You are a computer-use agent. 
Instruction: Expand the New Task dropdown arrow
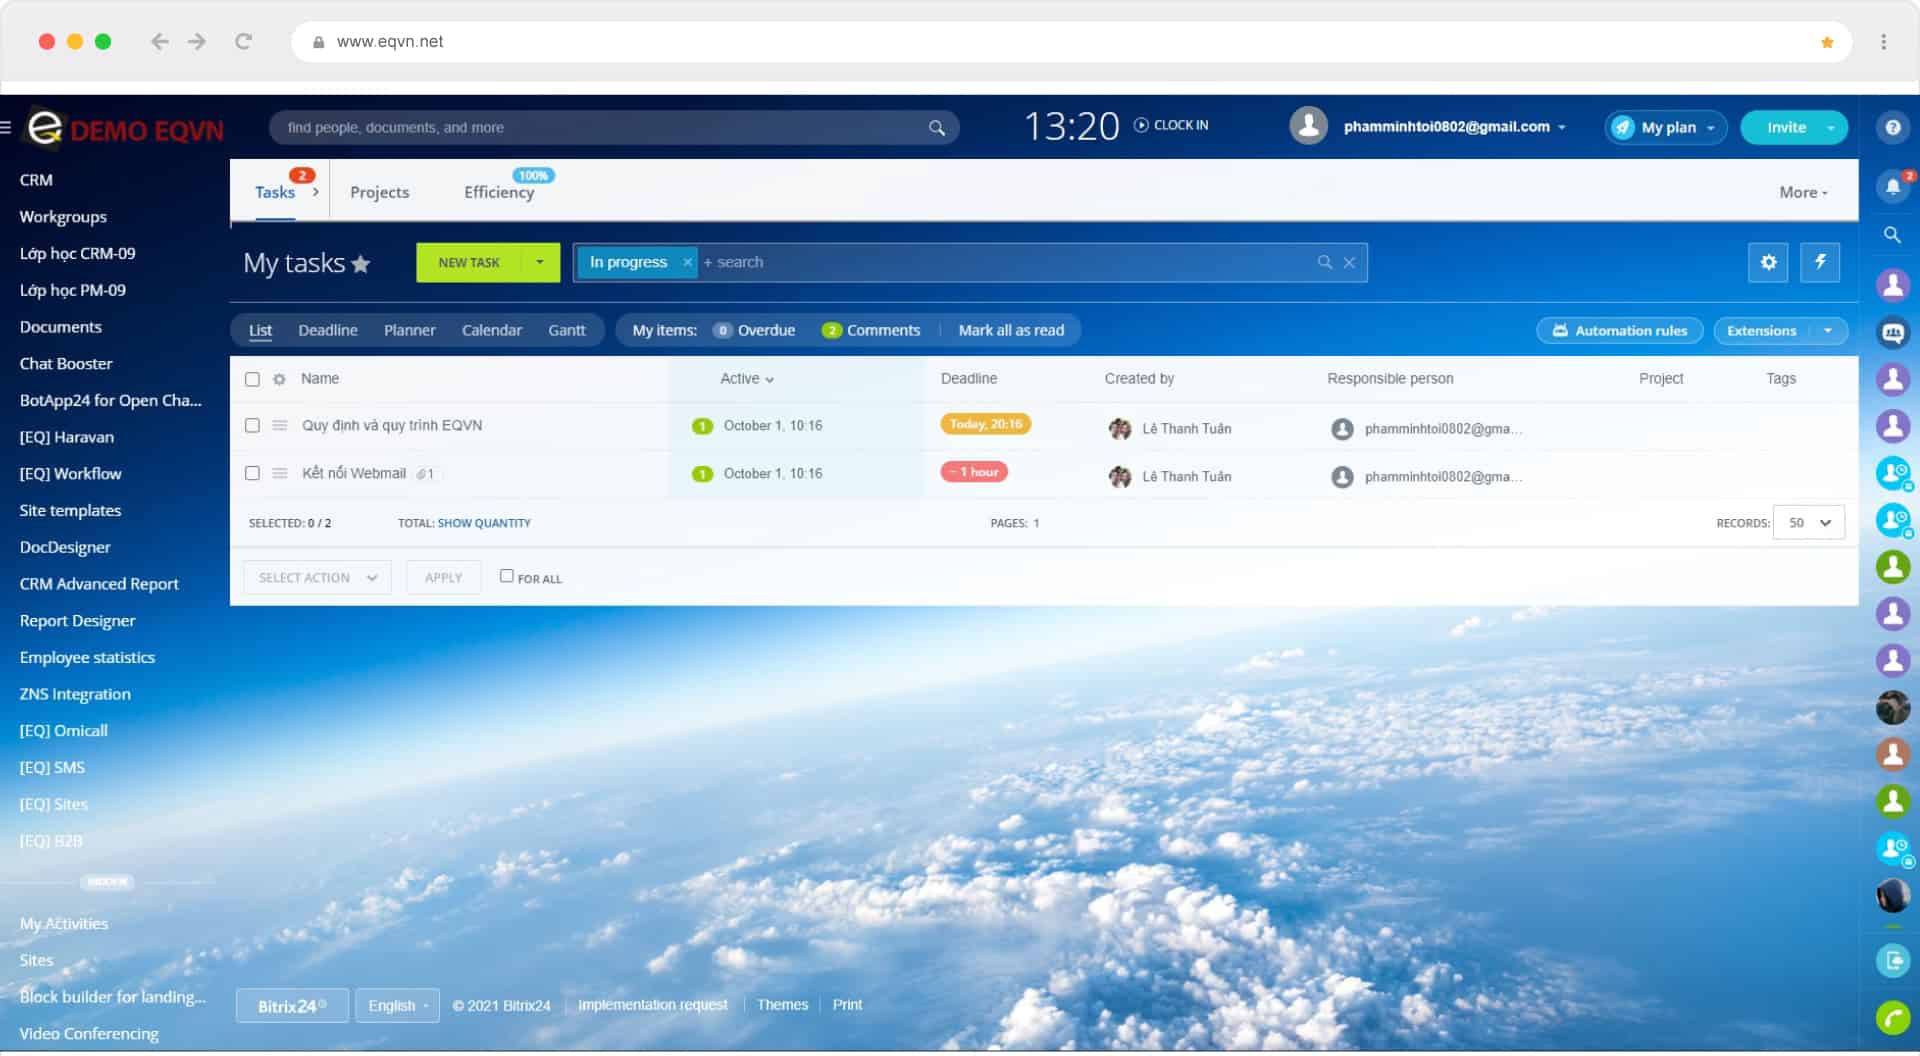pyautogui.click(x=540, y=262)
